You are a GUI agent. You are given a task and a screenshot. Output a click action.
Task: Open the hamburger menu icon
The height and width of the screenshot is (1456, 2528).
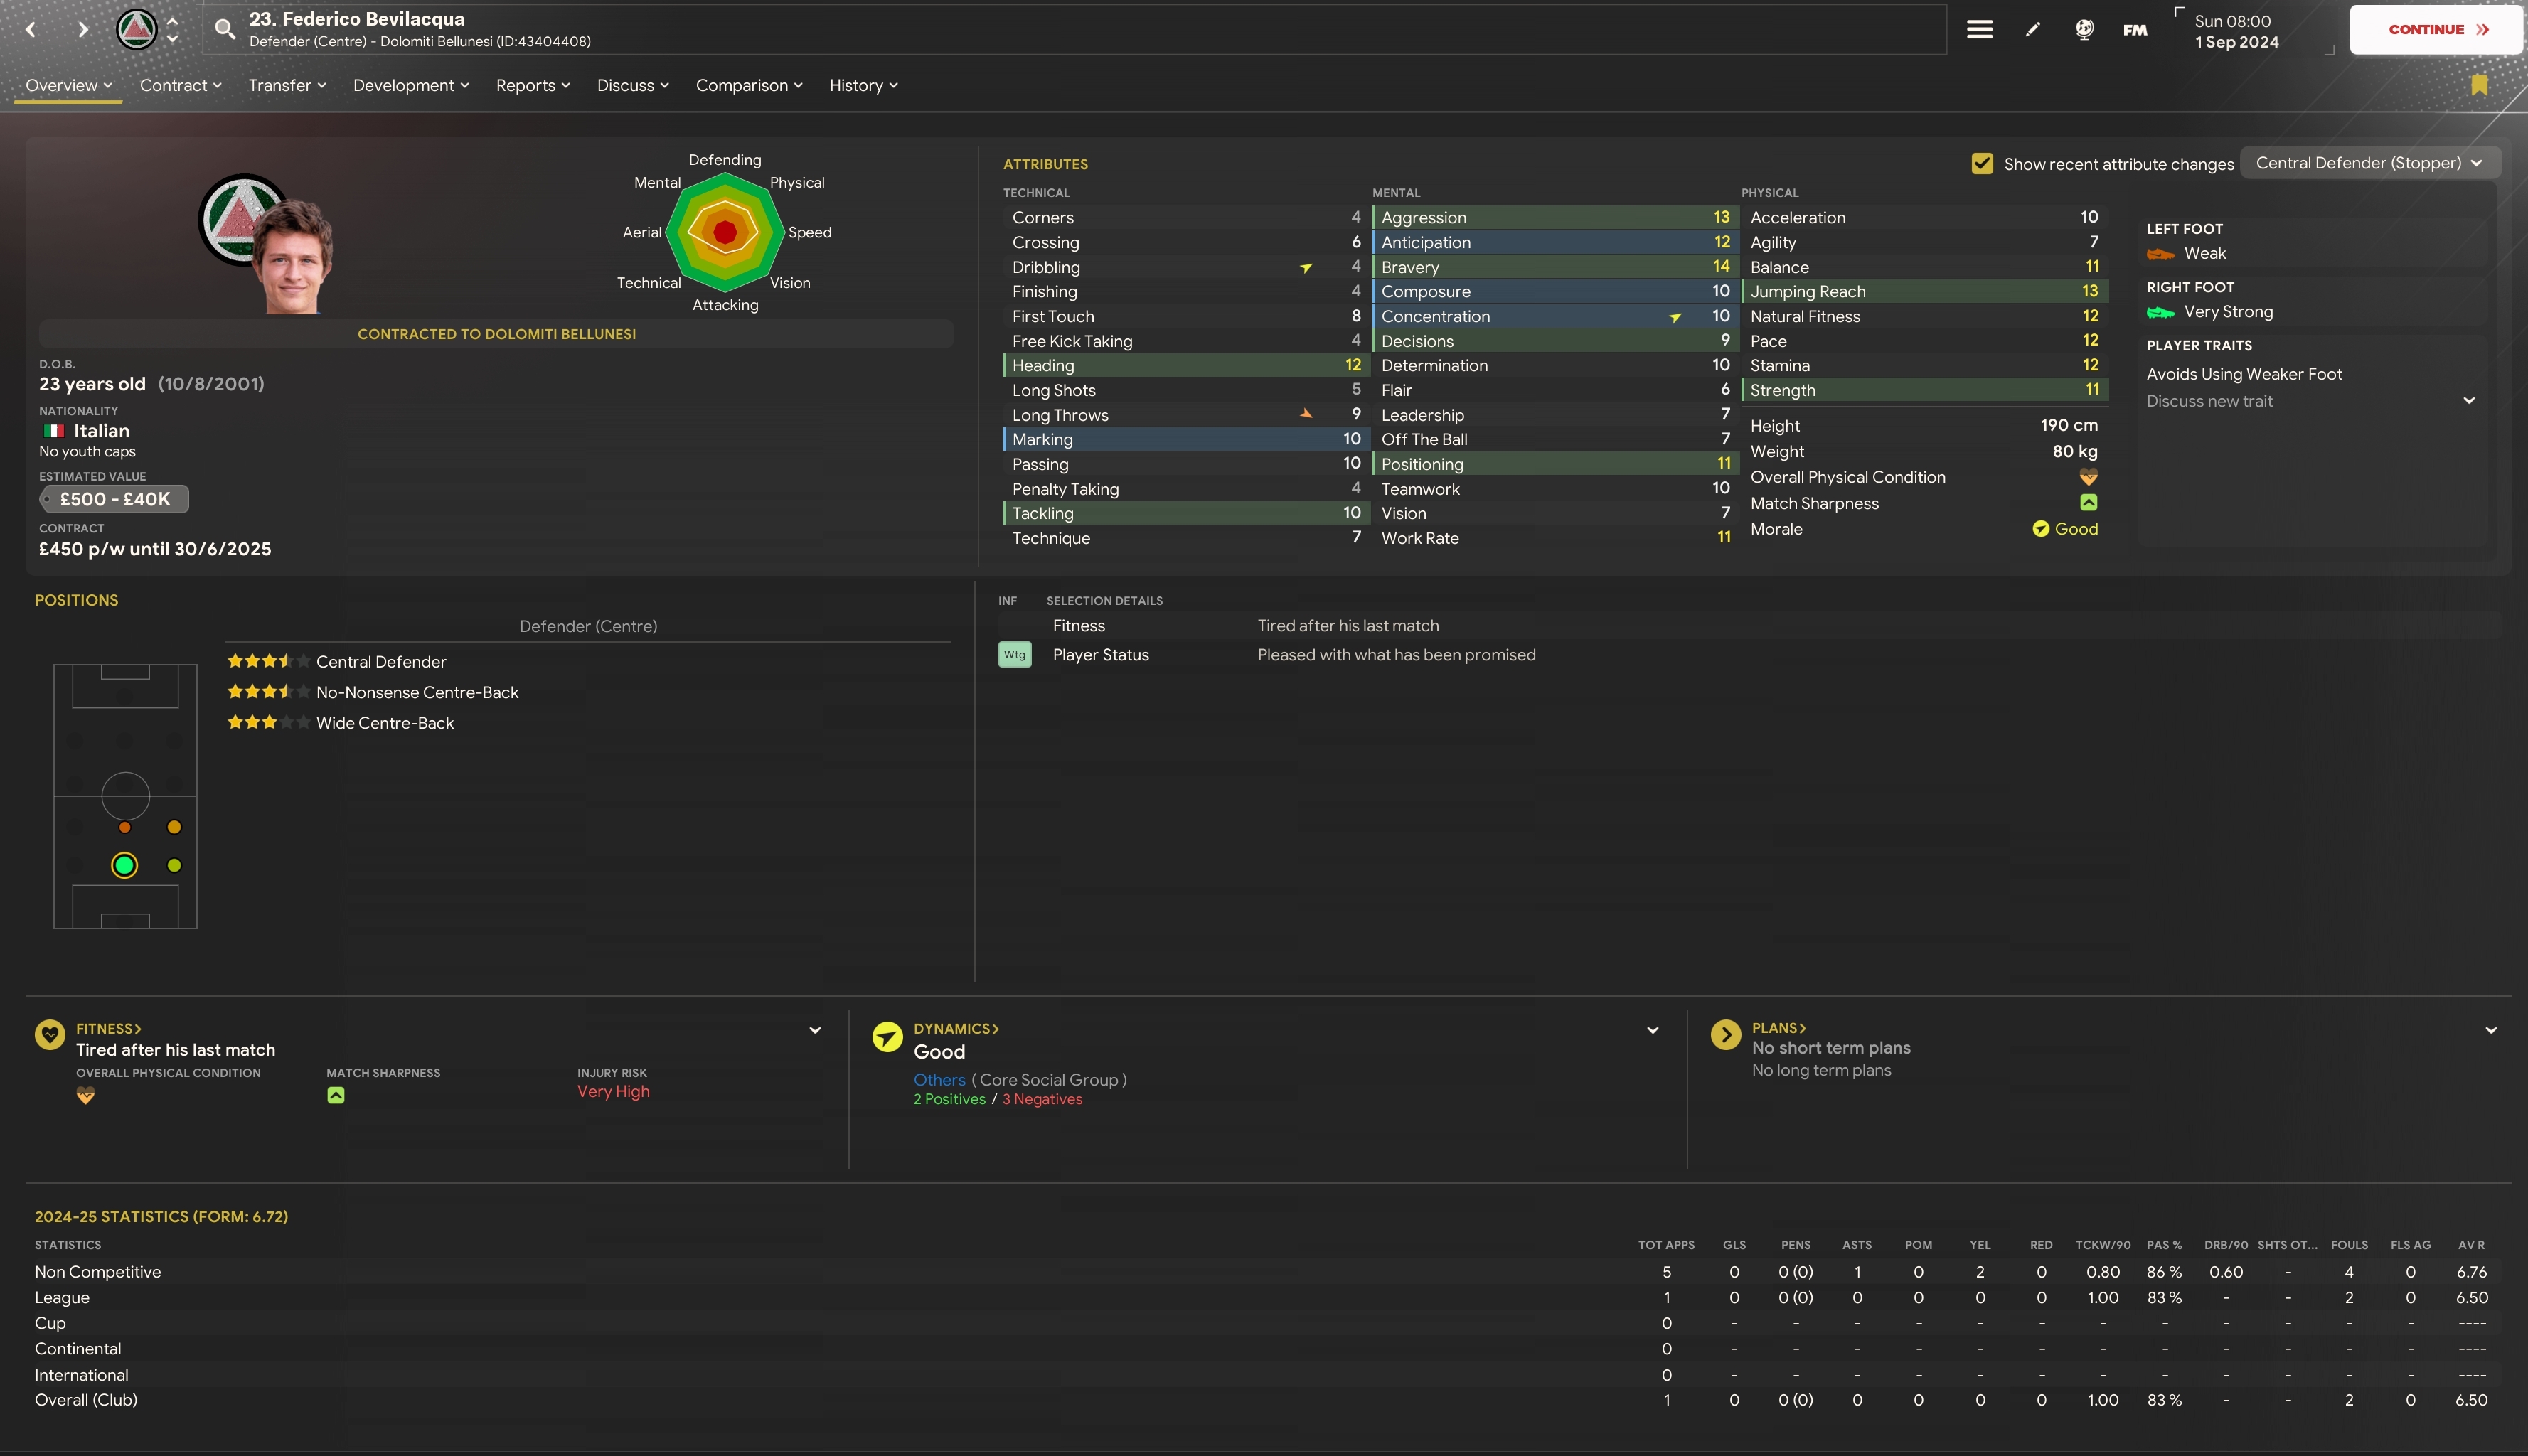coord(1979,29)
